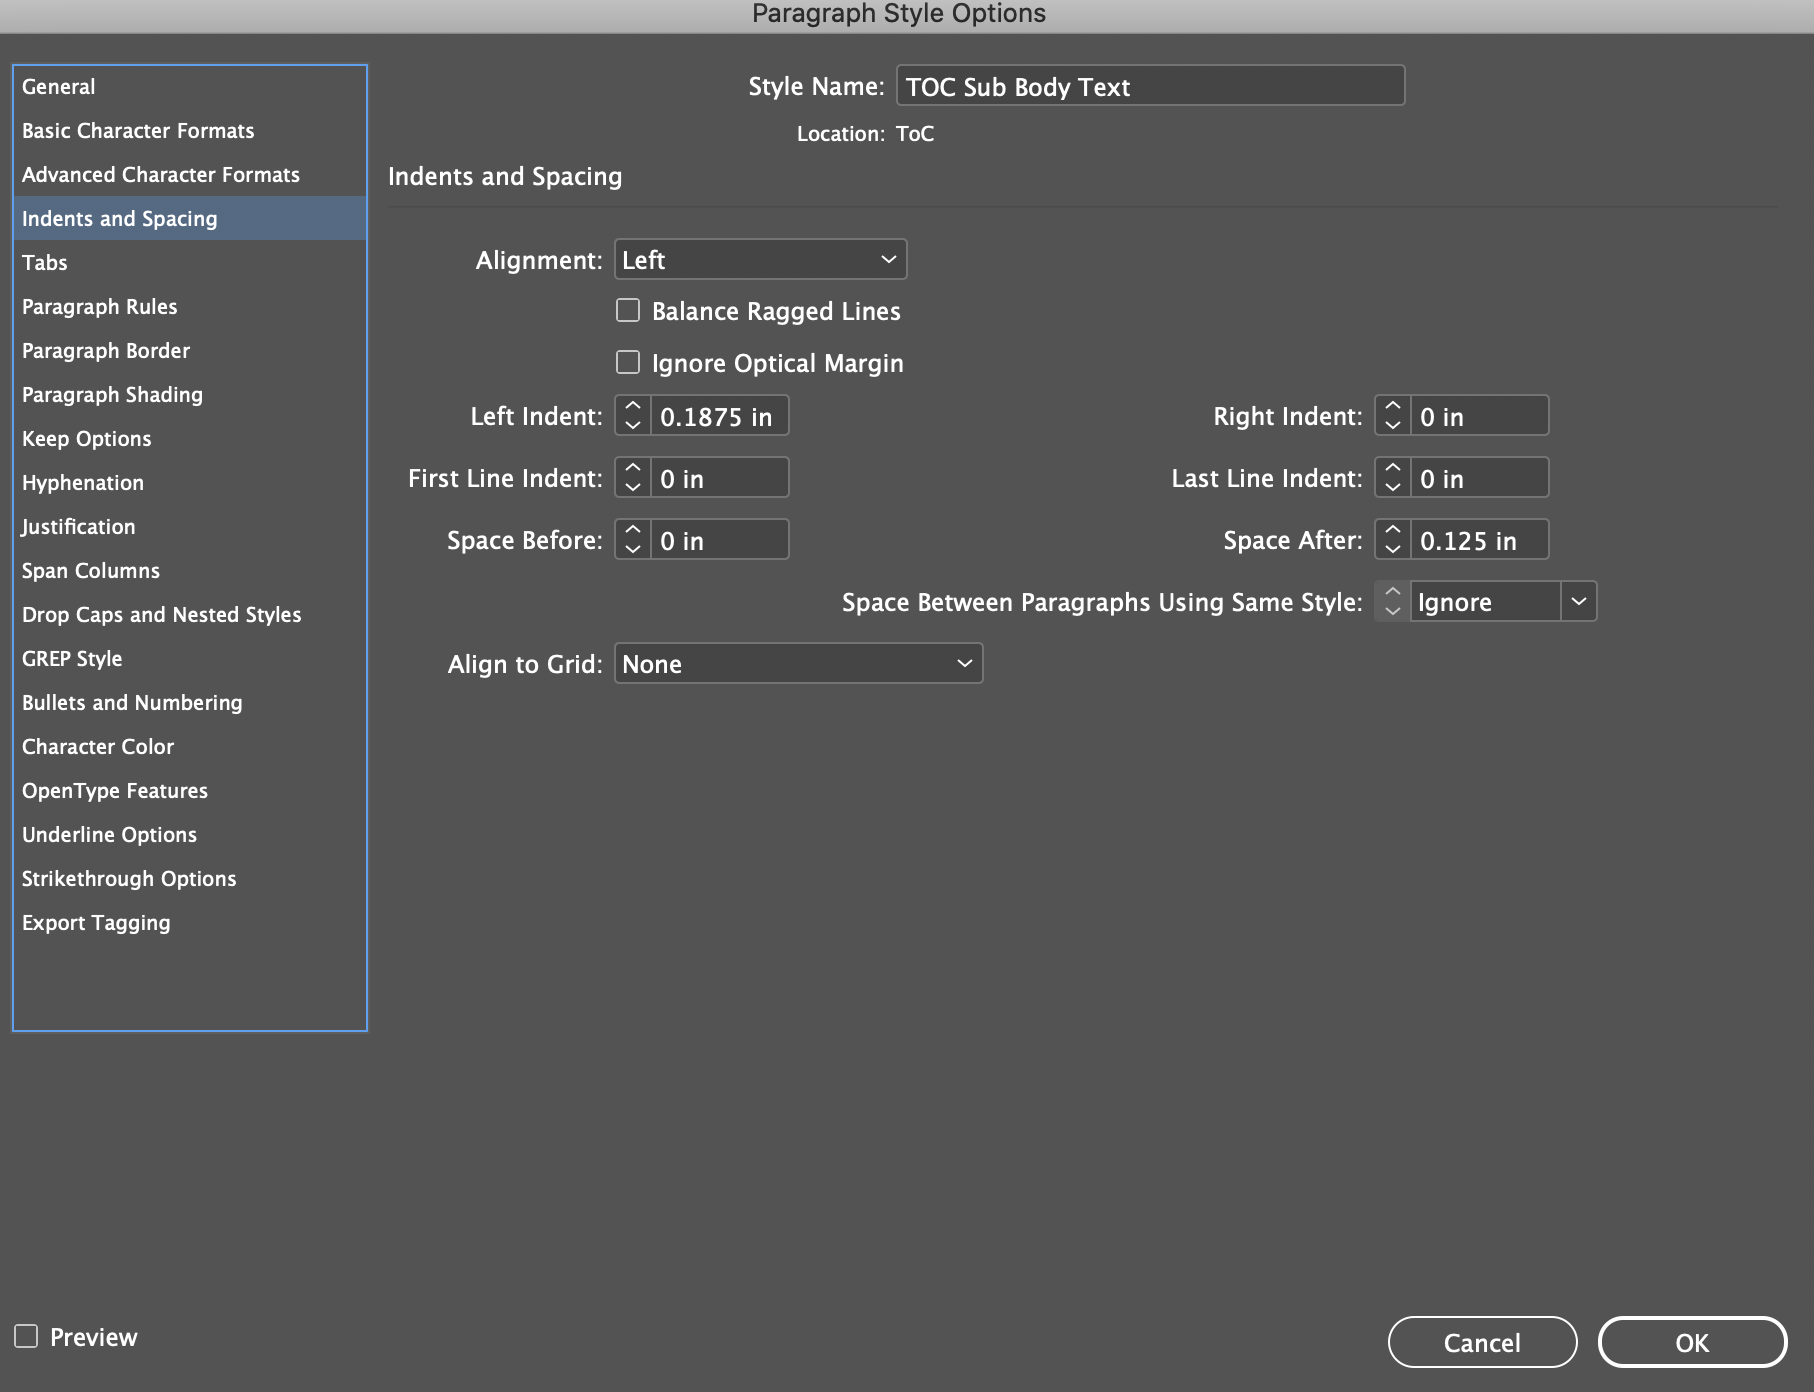Increase Right Indent using its stepper arrows
Screen dimensions: 1814x1392
(x=1391, y=408)
